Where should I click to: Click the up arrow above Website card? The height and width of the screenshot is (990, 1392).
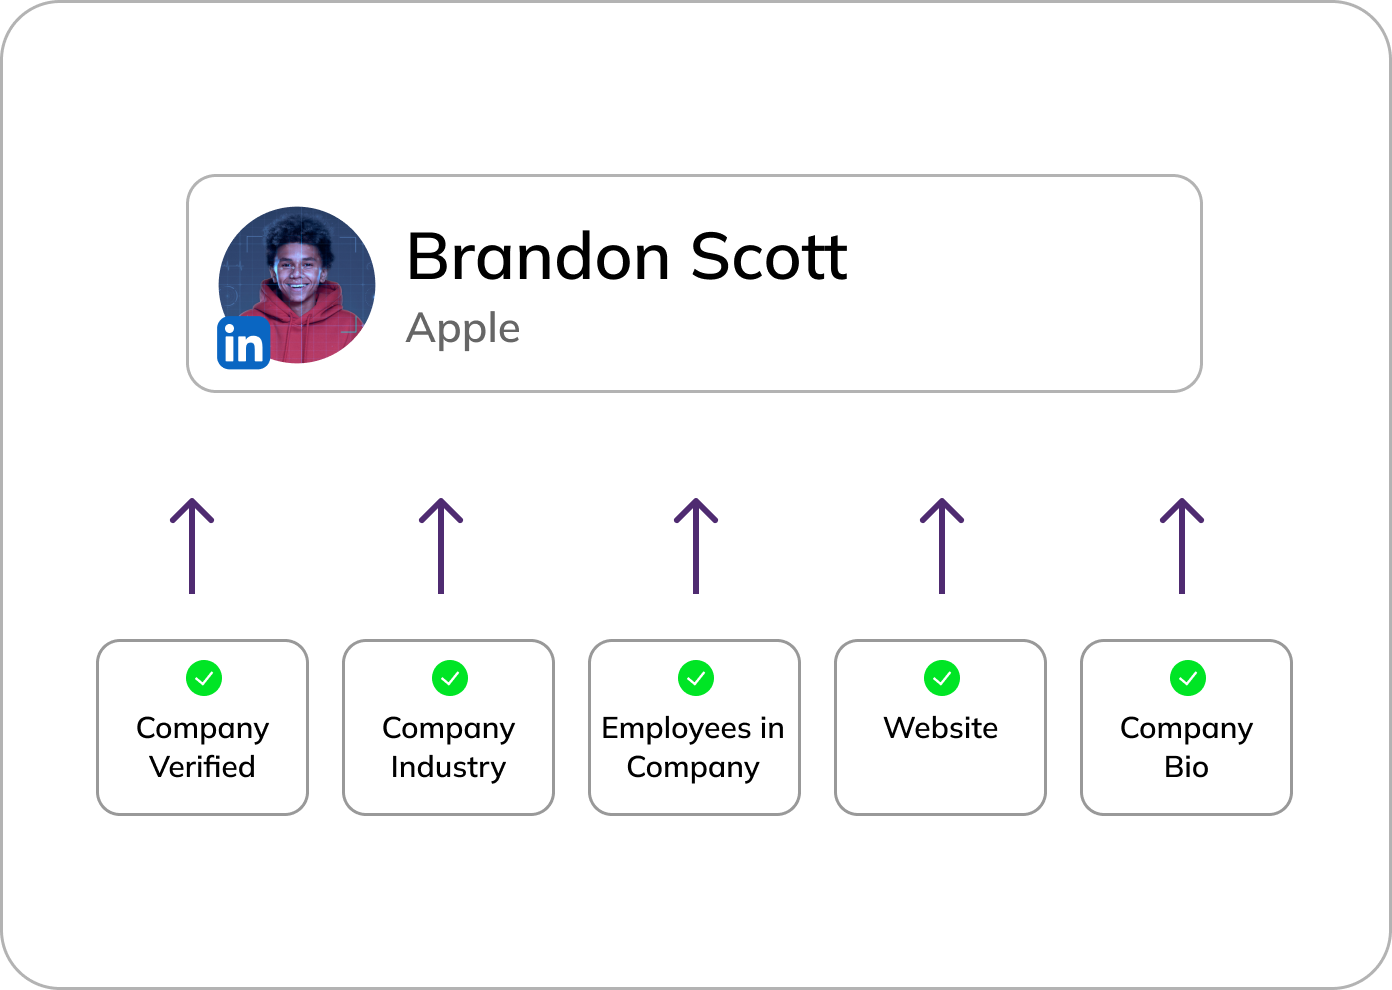click(942, 546)
